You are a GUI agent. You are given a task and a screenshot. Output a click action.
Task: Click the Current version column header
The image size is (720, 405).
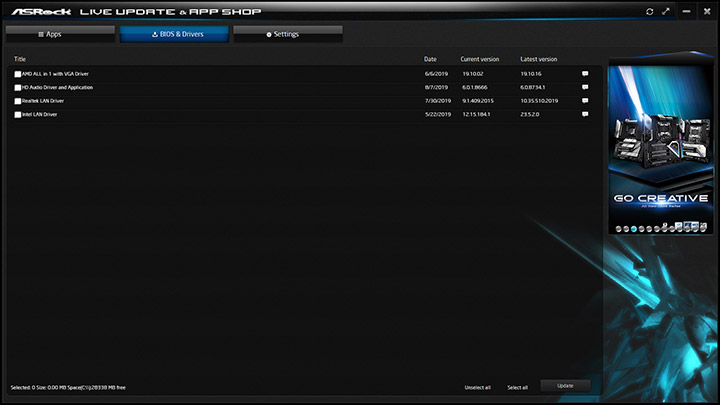point(480,59)
